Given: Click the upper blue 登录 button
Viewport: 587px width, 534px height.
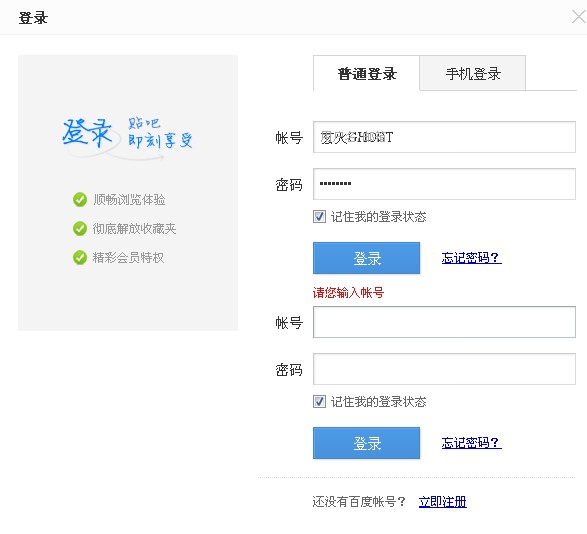Looking at the screenshot, I should coord(367,258).
